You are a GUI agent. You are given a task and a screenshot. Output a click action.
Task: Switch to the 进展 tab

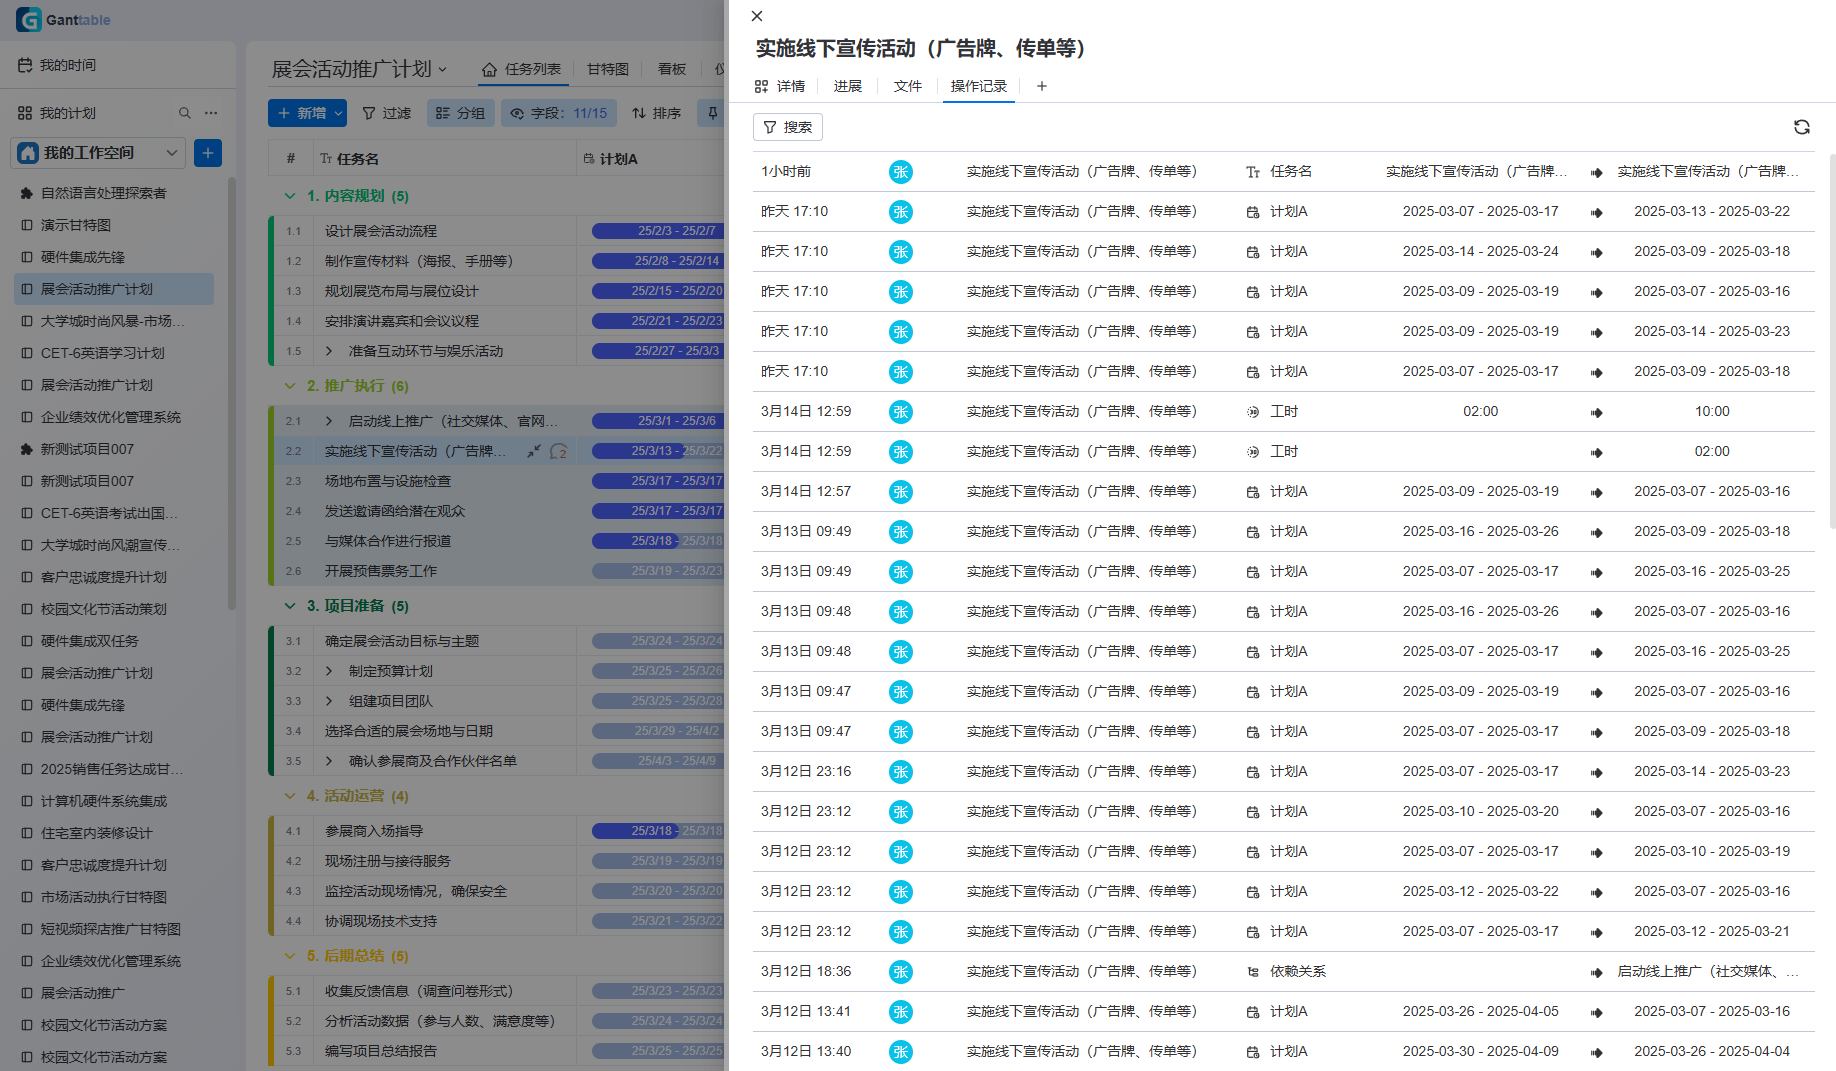pos(847,86)
